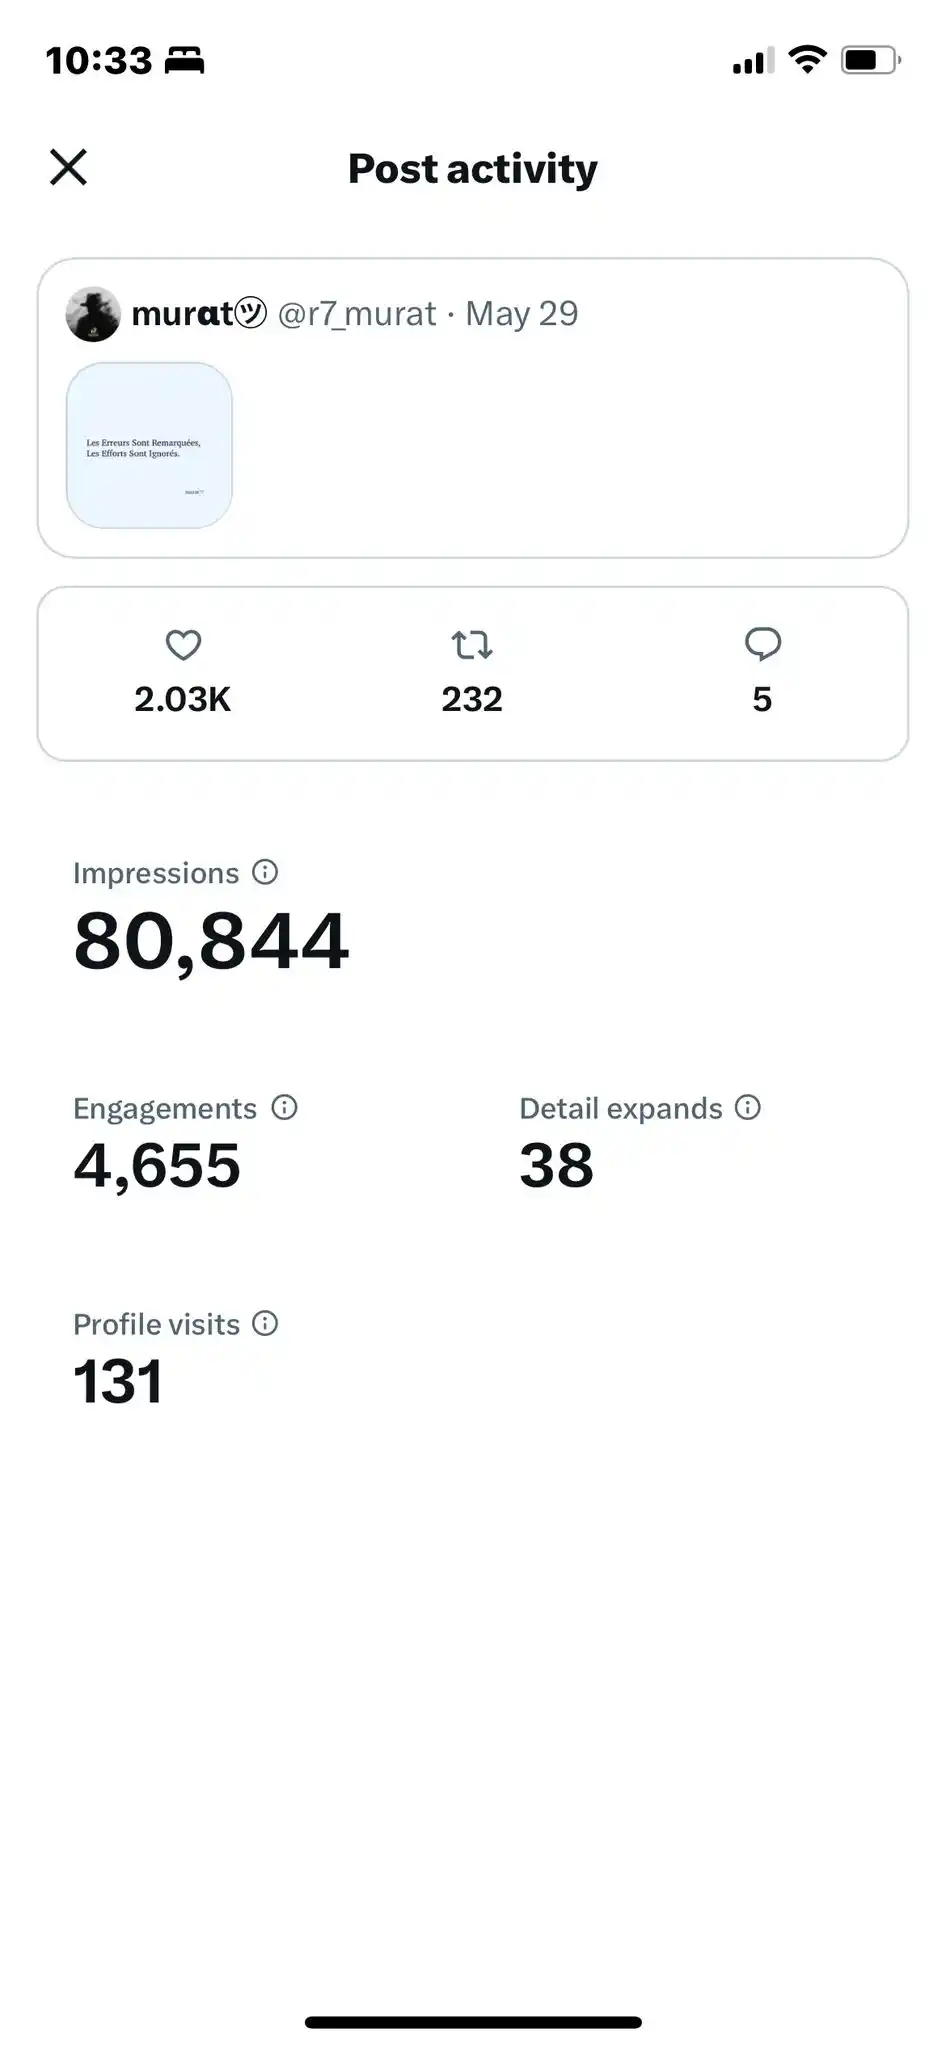Tap the battery status icon
The width and height of the screenshot is (946, 2048).
point(871,60)
